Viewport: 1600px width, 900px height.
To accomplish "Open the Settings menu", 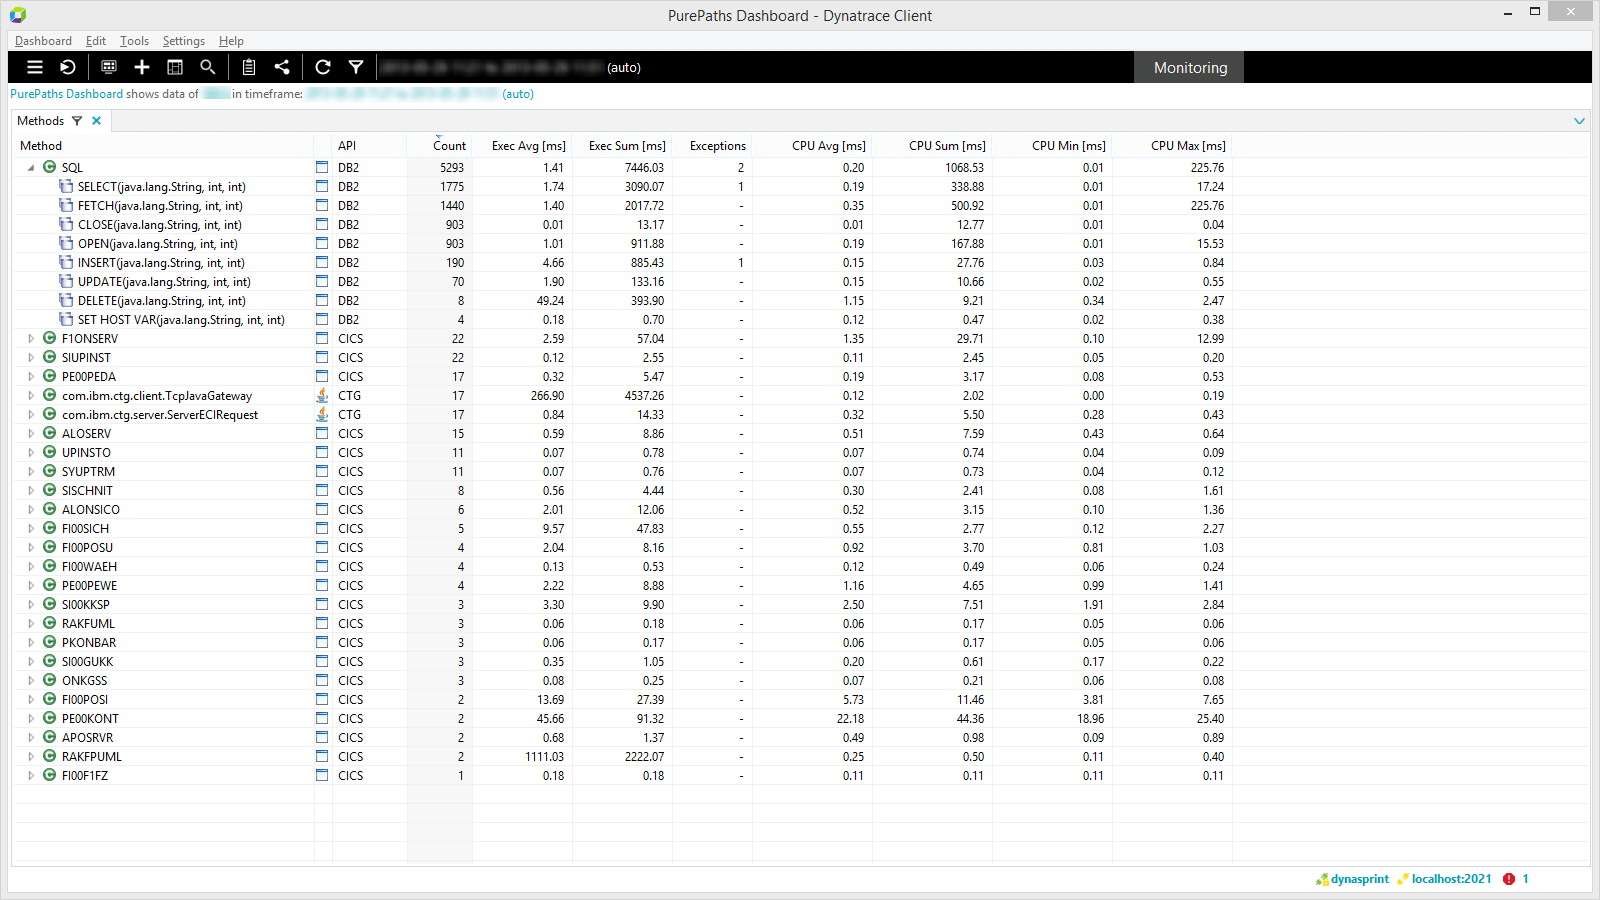I will [x=183, y=41].
